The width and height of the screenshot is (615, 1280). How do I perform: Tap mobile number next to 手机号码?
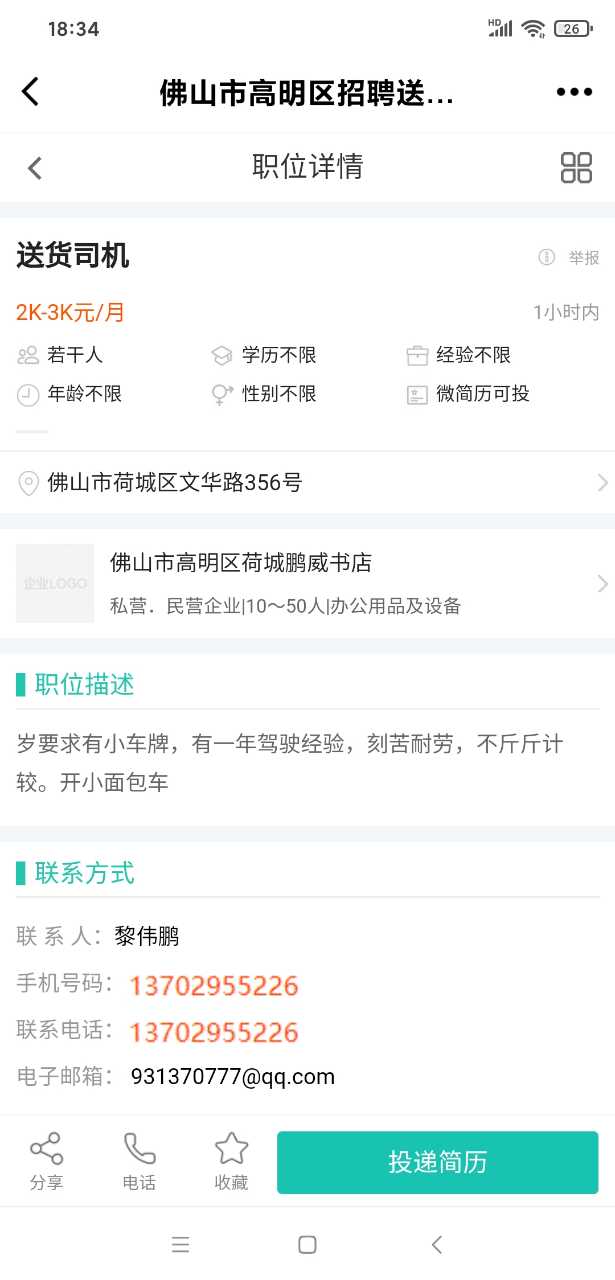click(214, 986)
